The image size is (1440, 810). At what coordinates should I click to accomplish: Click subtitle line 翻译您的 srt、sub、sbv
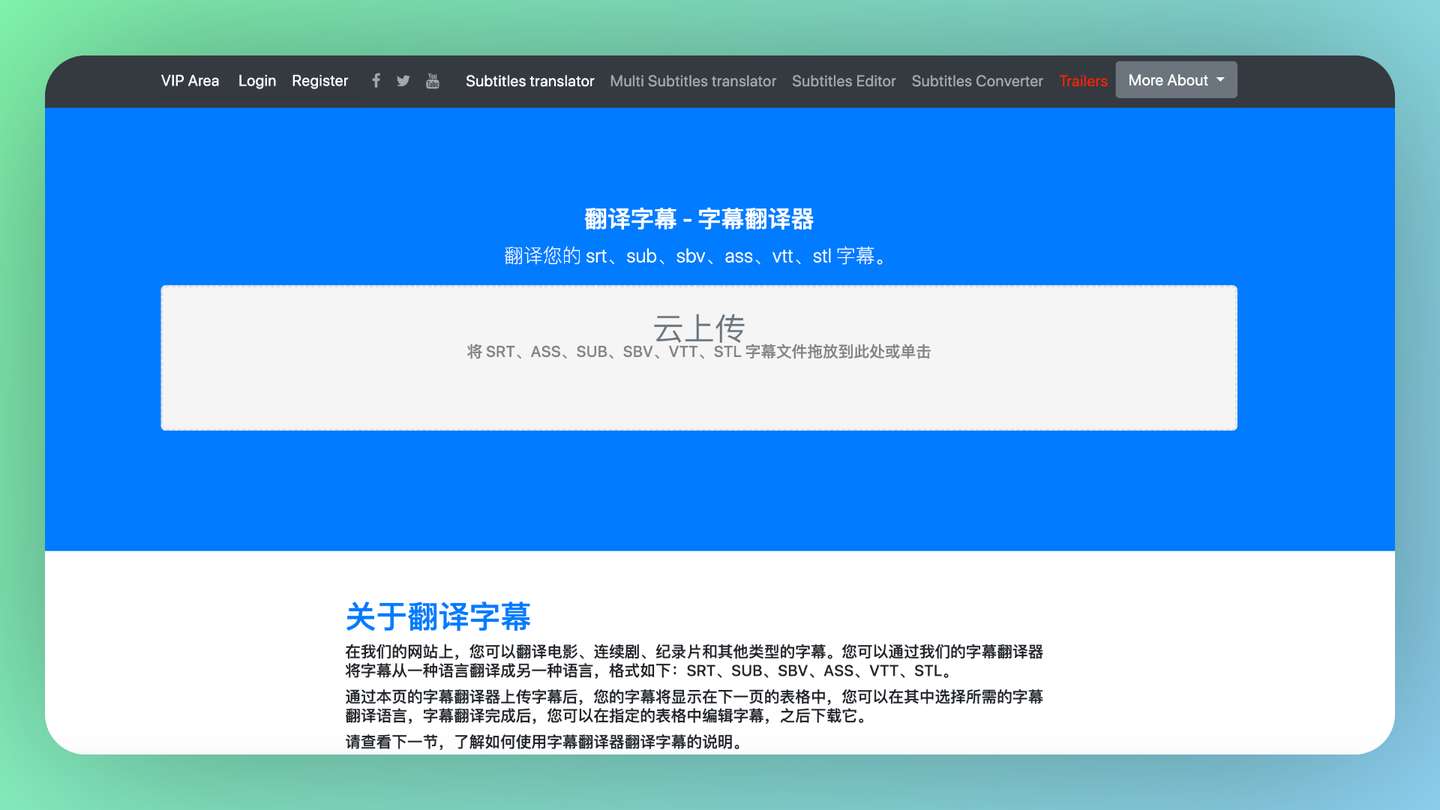(699, 256)
